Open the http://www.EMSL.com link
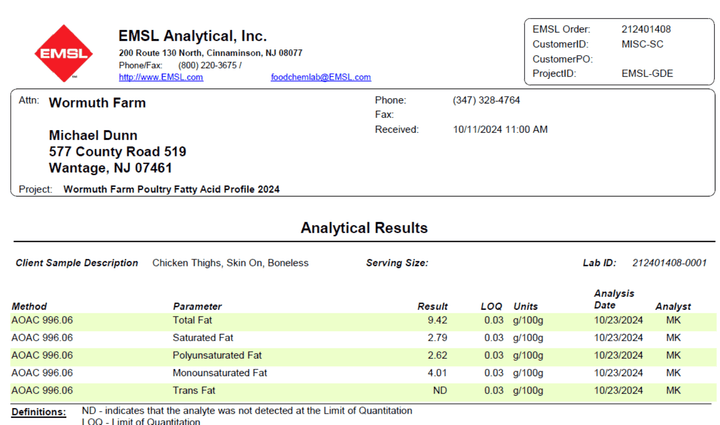The width and height of the screenshot is (720, 425). tap(160, 77)
